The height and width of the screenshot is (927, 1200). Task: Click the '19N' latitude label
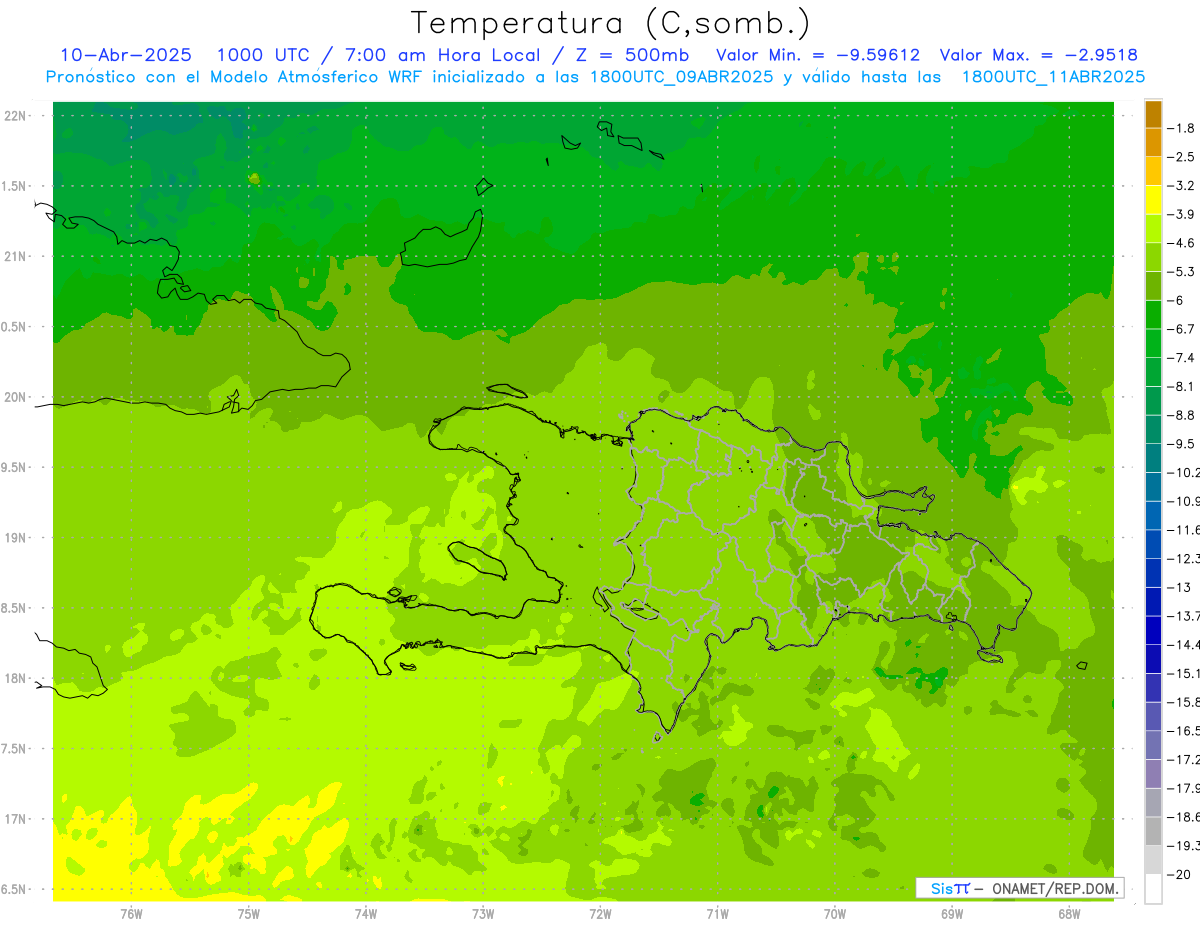[x=14, y=537]
